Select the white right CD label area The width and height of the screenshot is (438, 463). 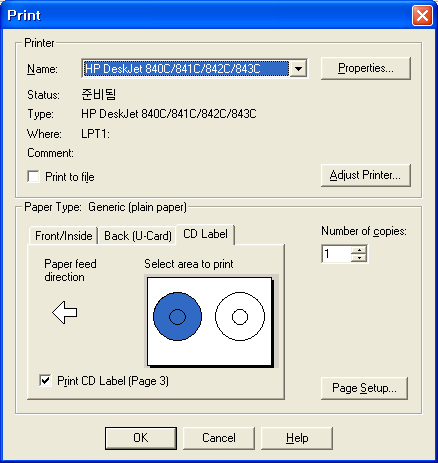pyautogui.click(x=240, y=317)
